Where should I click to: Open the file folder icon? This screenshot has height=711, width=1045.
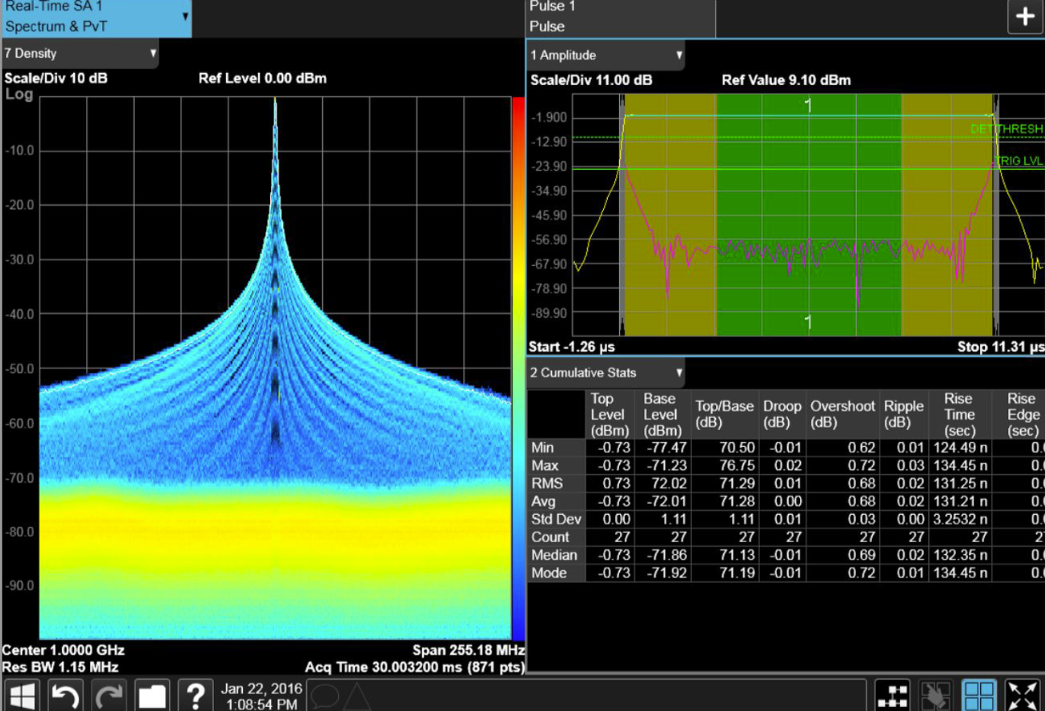(x=152, y=695)
